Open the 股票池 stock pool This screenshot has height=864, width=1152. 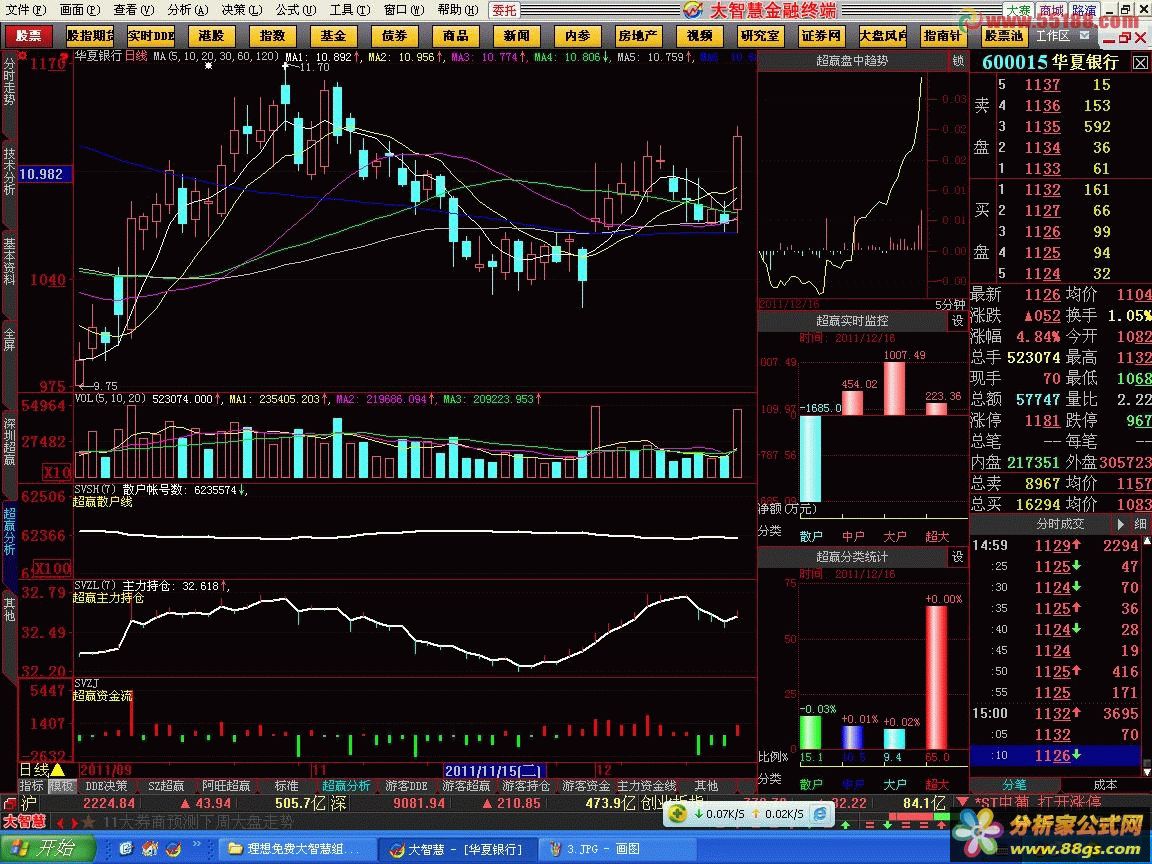tap(1004, 35)
